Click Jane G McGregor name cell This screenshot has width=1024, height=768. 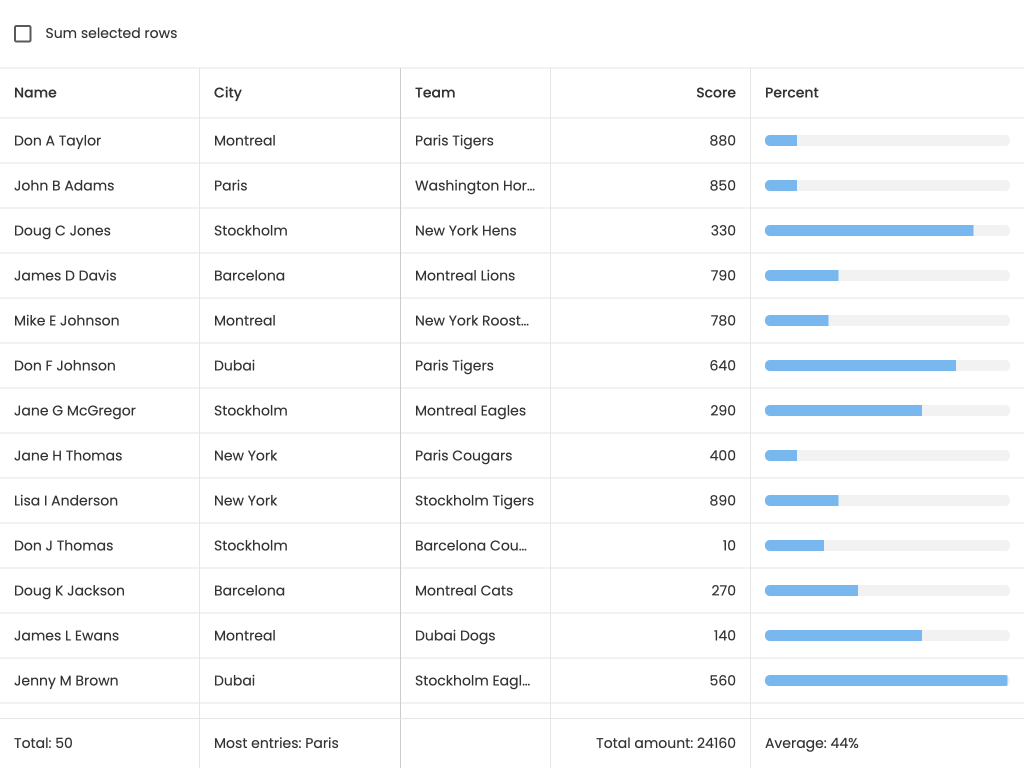tap(75, 411)
